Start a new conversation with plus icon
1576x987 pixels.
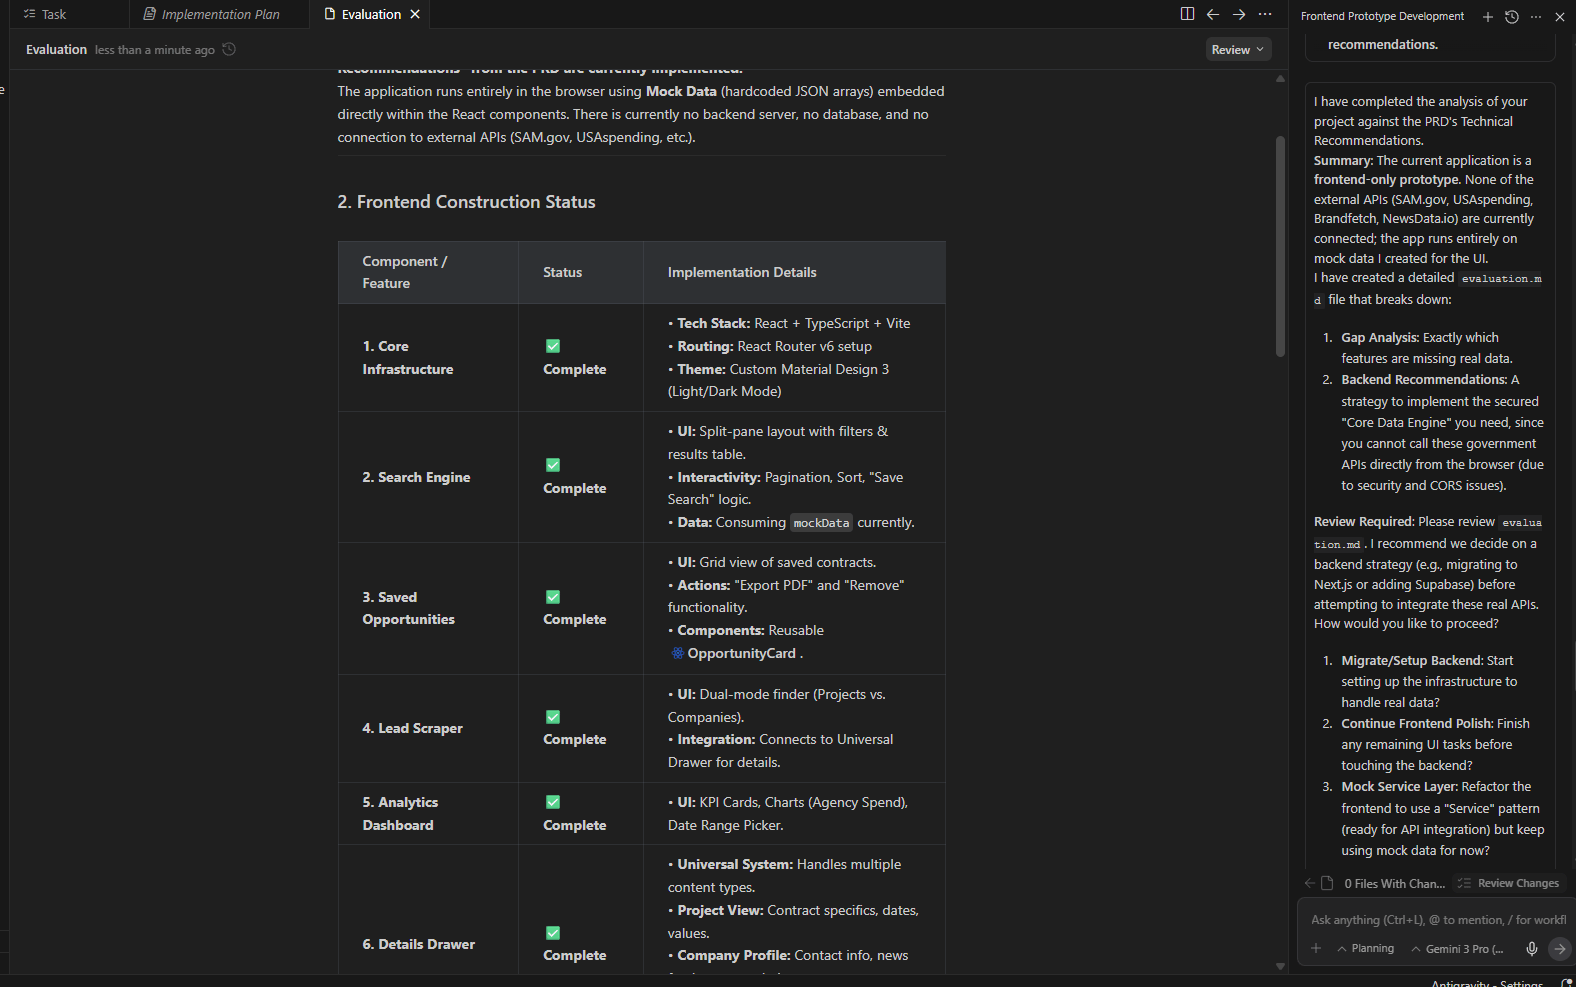point(1488,16)
